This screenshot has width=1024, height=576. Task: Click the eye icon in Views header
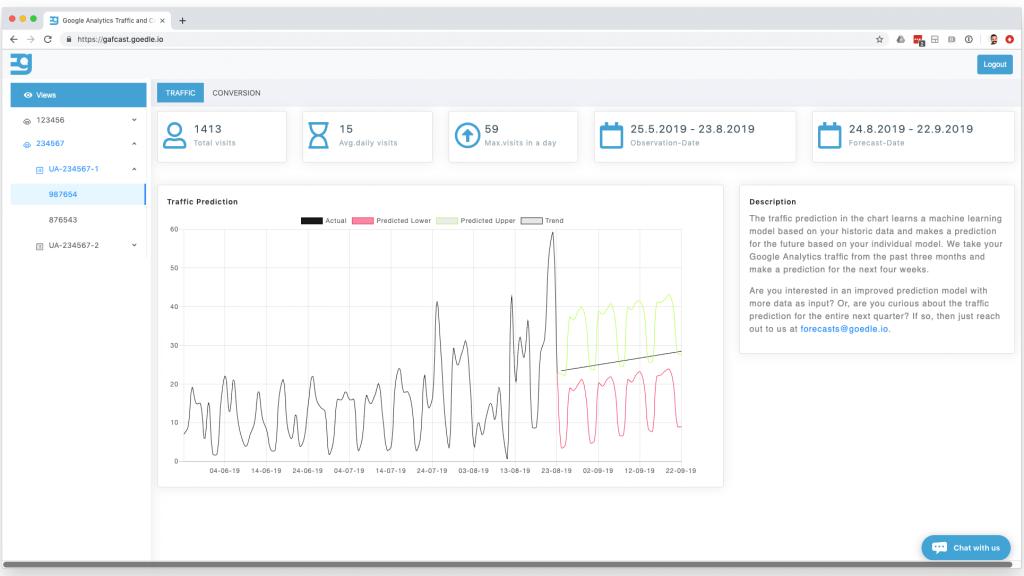click(28, 95)
